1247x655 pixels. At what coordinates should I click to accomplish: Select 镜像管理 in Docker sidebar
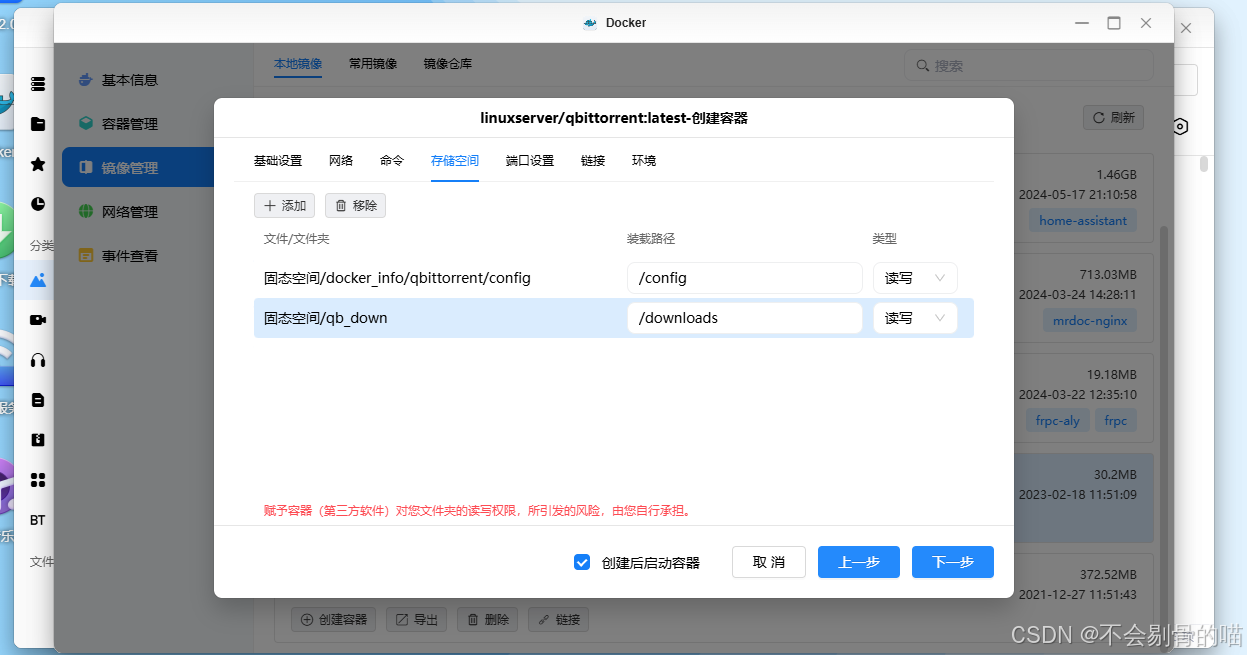point(138,167)
